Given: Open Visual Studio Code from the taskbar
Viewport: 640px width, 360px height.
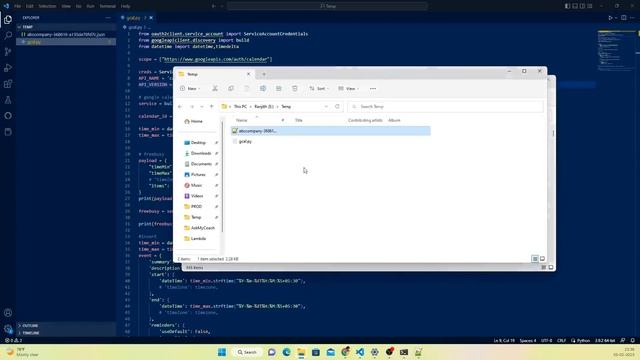Looking at the screenshot, I should pos(360,352).
